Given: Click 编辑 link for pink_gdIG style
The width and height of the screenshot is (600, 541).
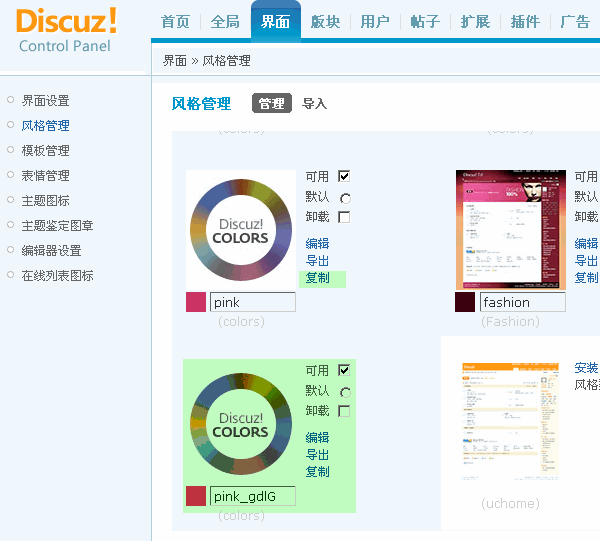Looking at the screenshot, I should point(318,437).
